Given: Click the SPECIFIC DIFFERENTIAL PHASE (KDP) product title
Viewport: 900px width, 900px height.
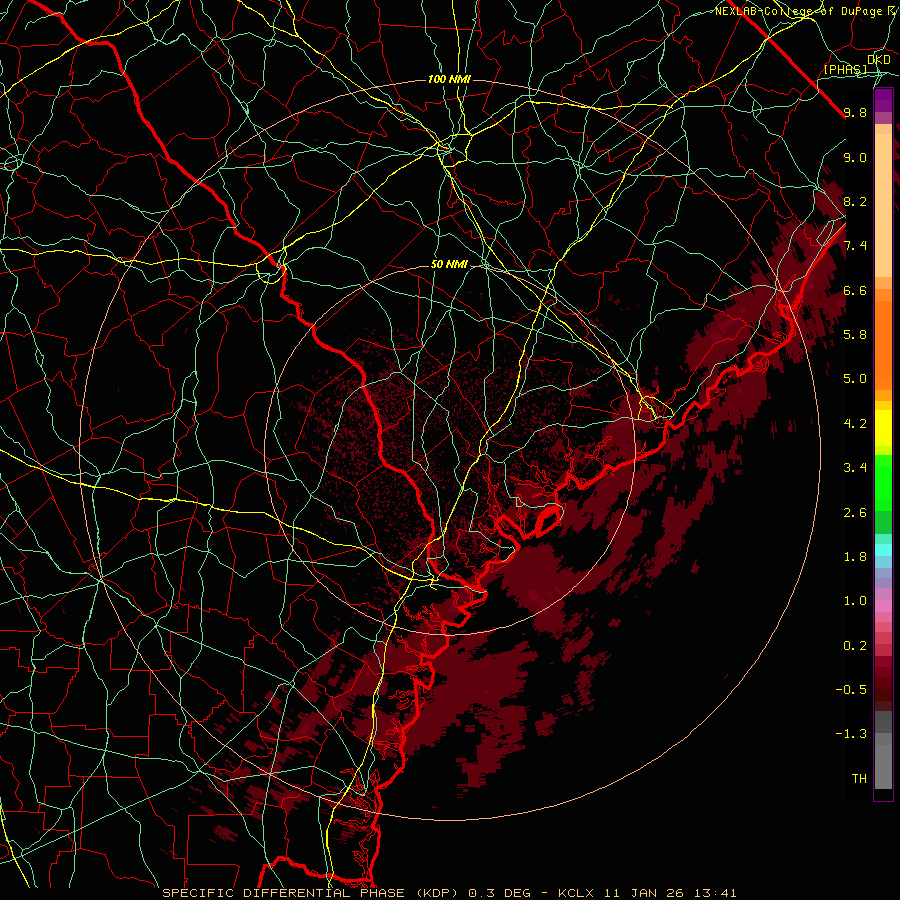Looking at the screenshot, I should [313, 893].
